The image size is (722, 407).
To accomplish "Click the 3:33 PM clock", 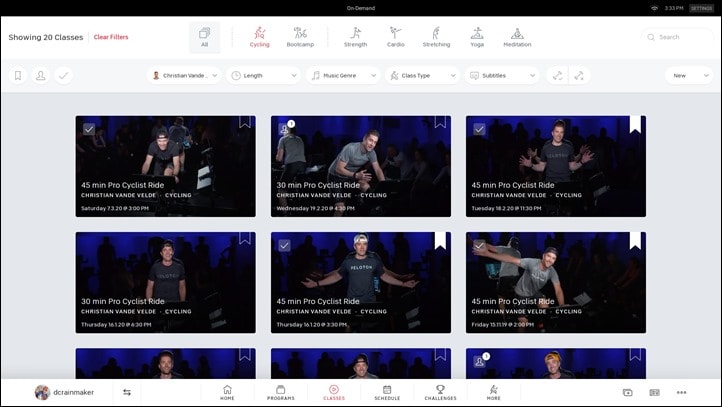I will 674,8.
